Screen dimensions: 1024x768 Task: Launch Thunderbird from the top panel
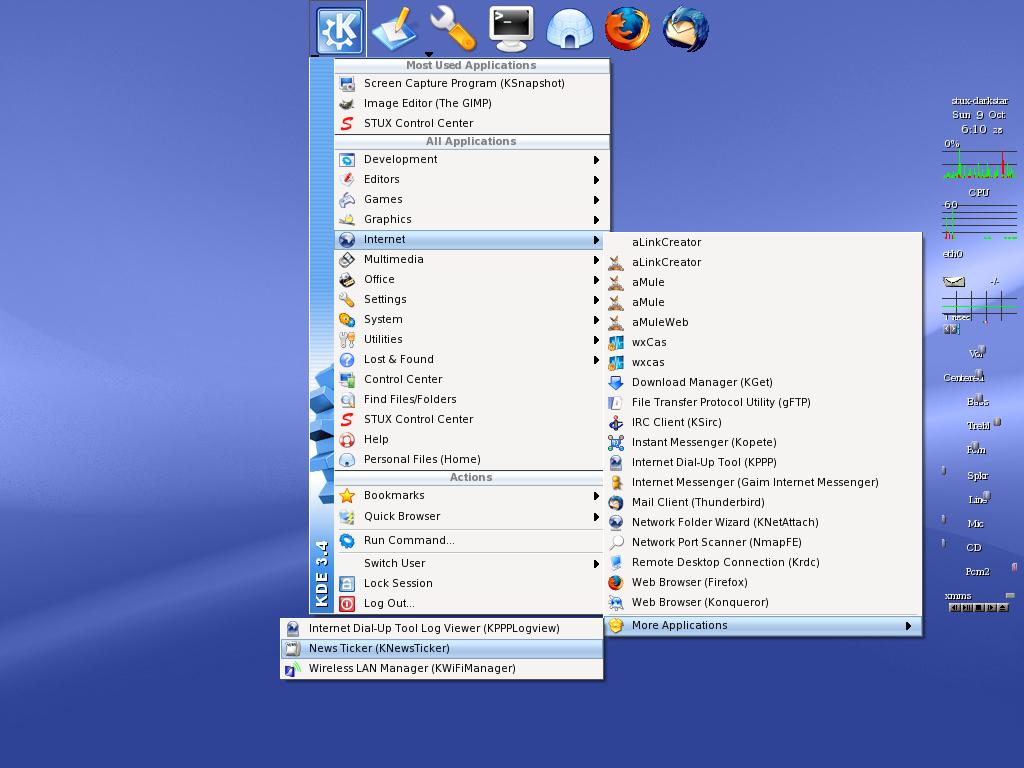(x=685, y=29)
